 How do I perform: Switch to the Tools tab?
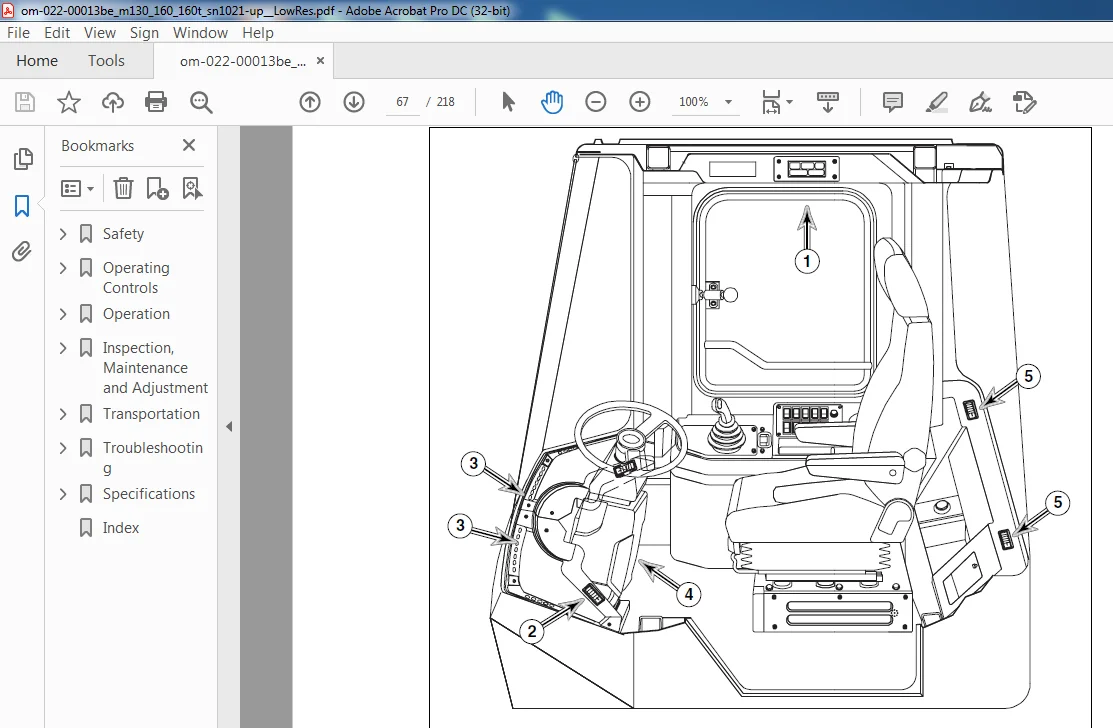click(106, 61)
